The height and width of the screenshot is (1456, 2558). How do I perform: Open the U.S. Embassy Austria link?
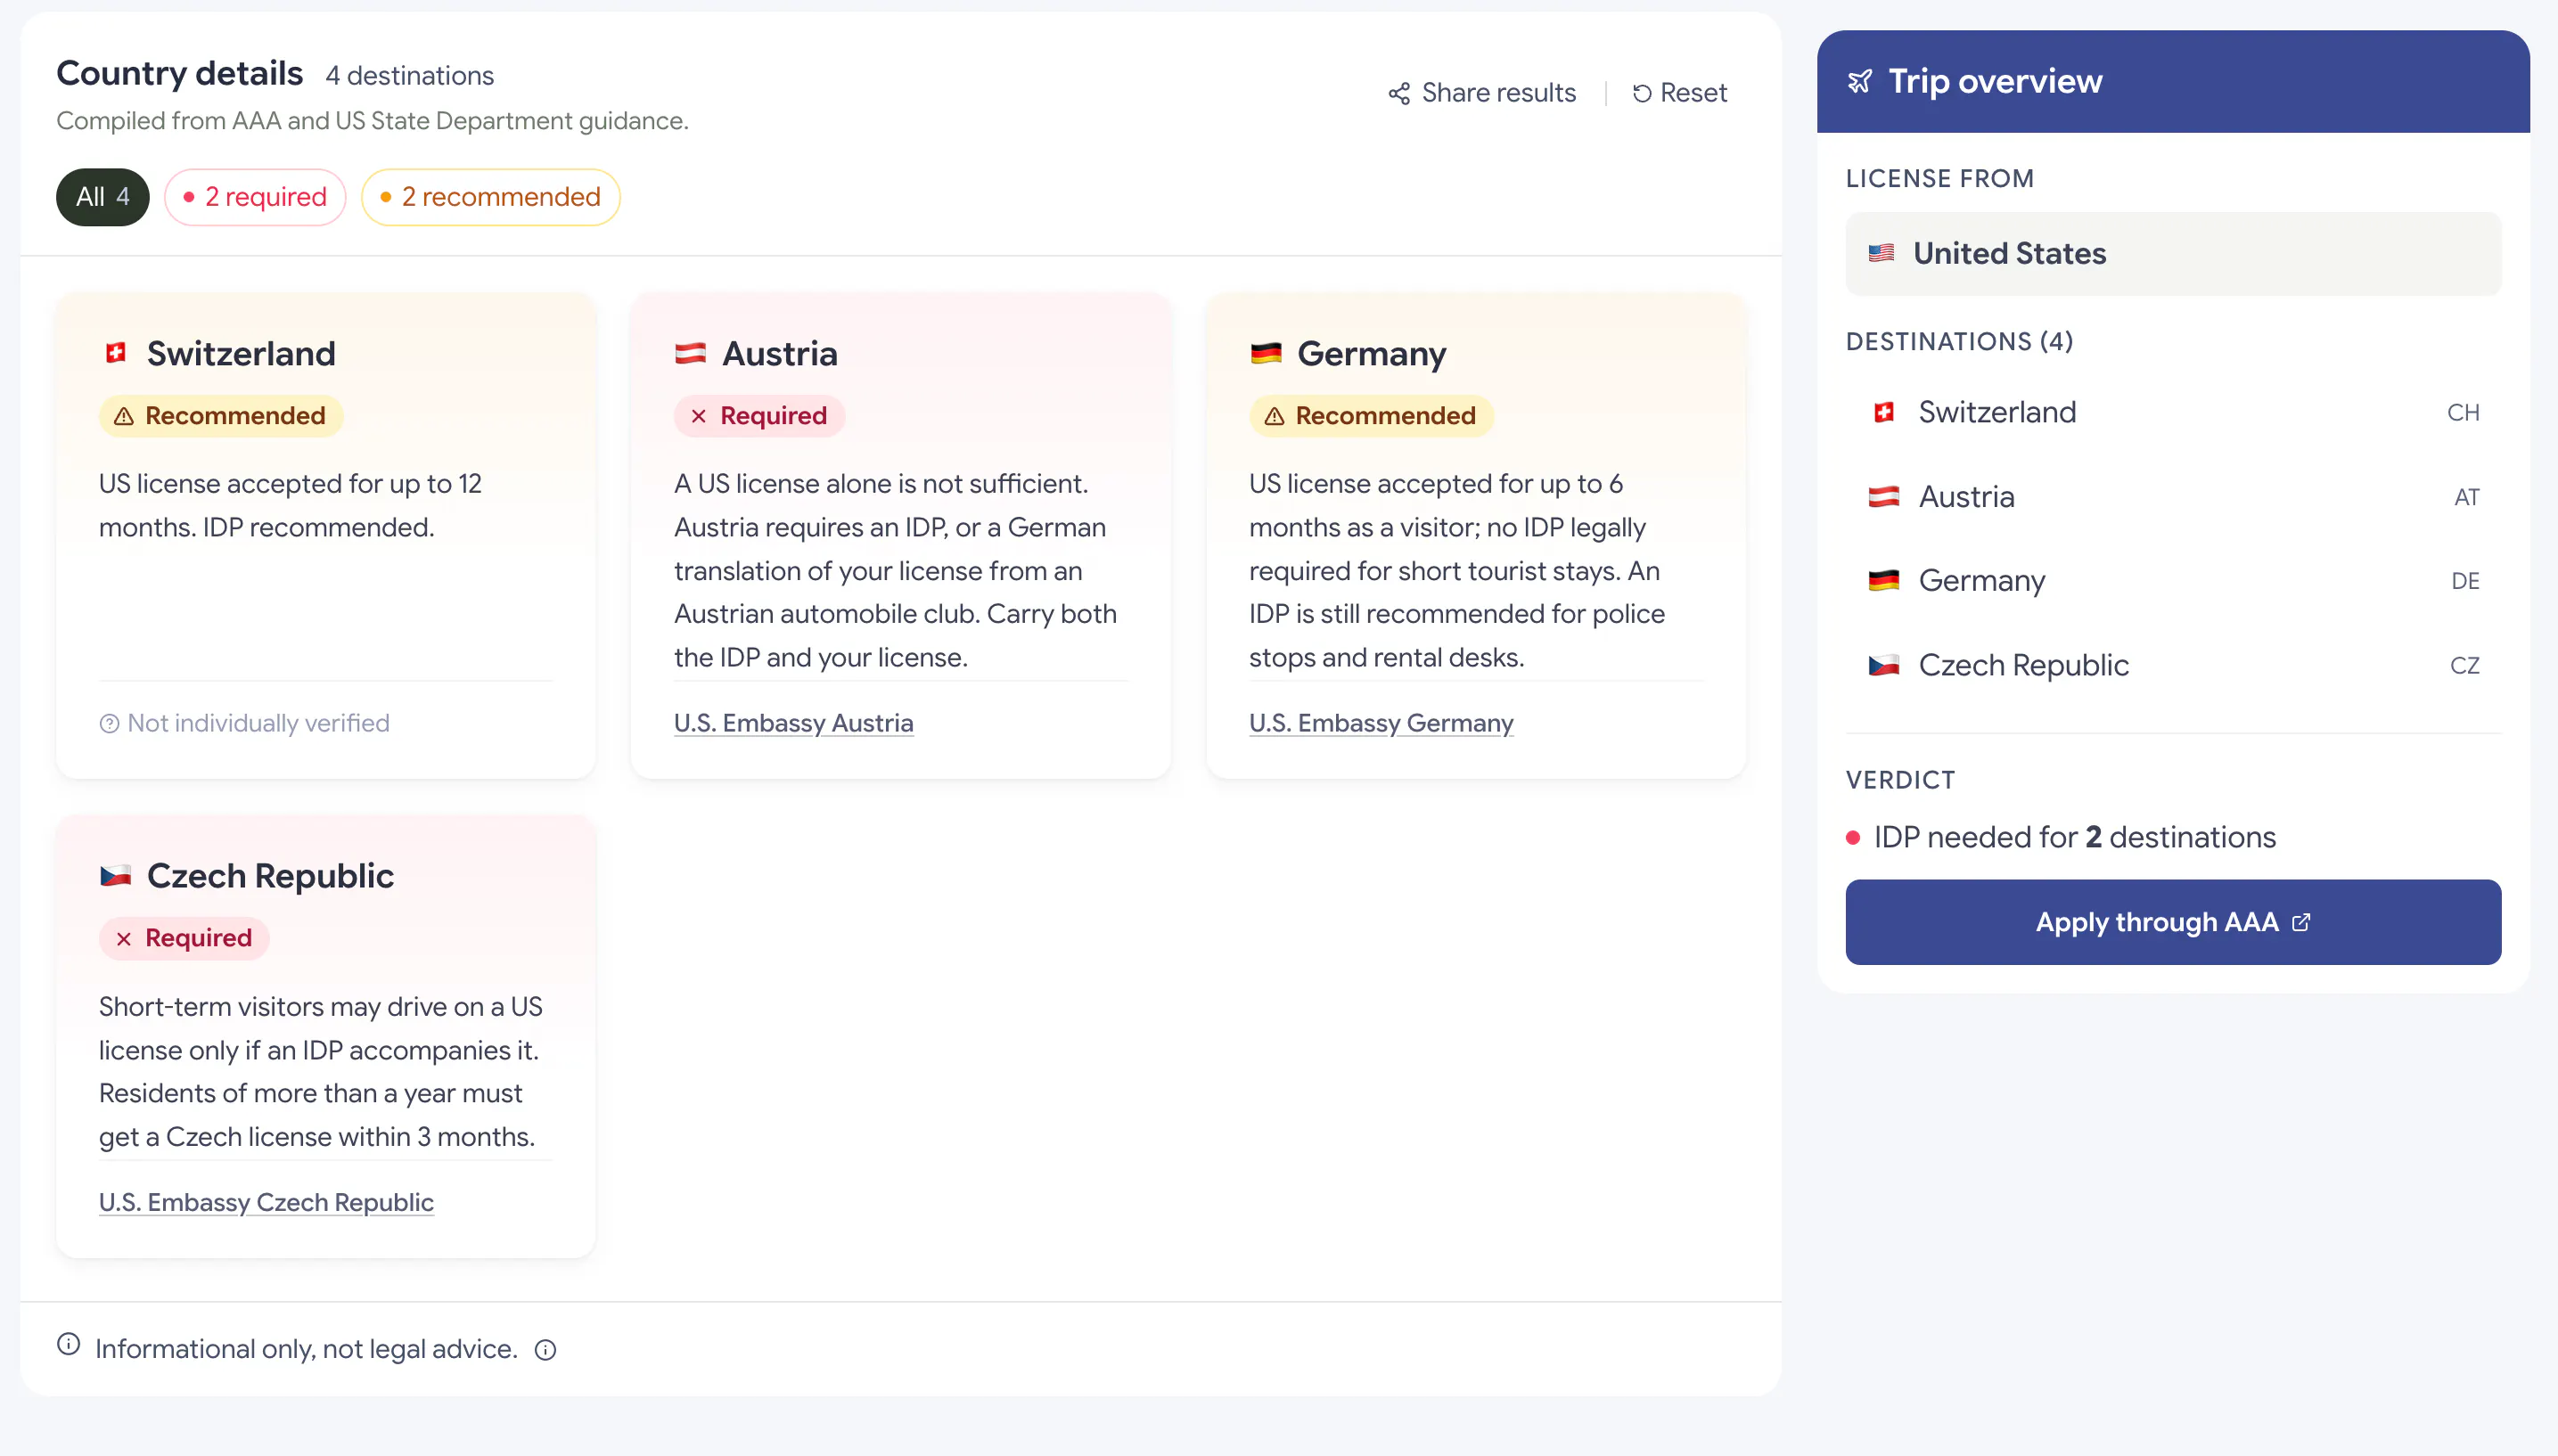pos(794,723)
